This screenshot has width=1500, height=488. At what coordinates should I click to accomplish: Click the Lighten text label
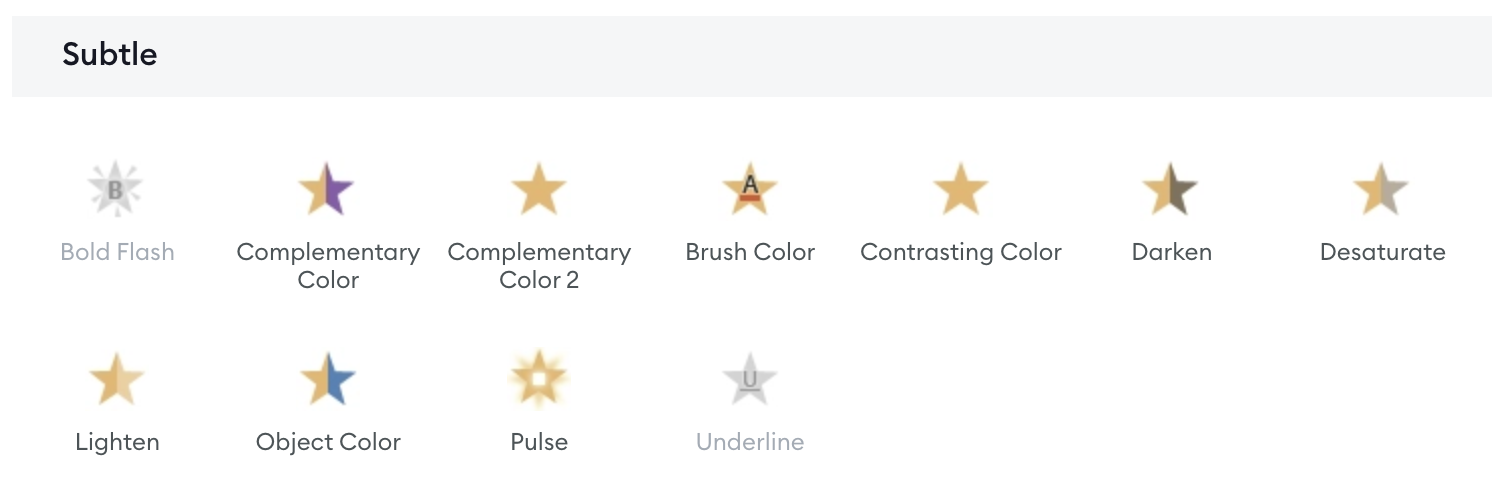point(117,442)
